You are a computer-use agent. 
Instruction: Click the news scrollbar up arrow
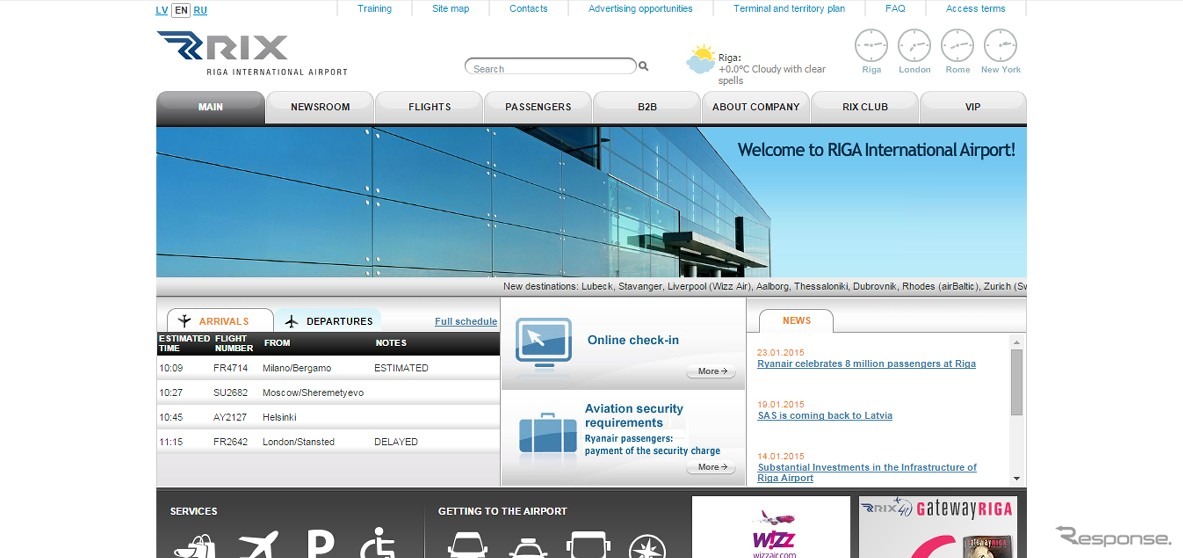pos(1016,342)
